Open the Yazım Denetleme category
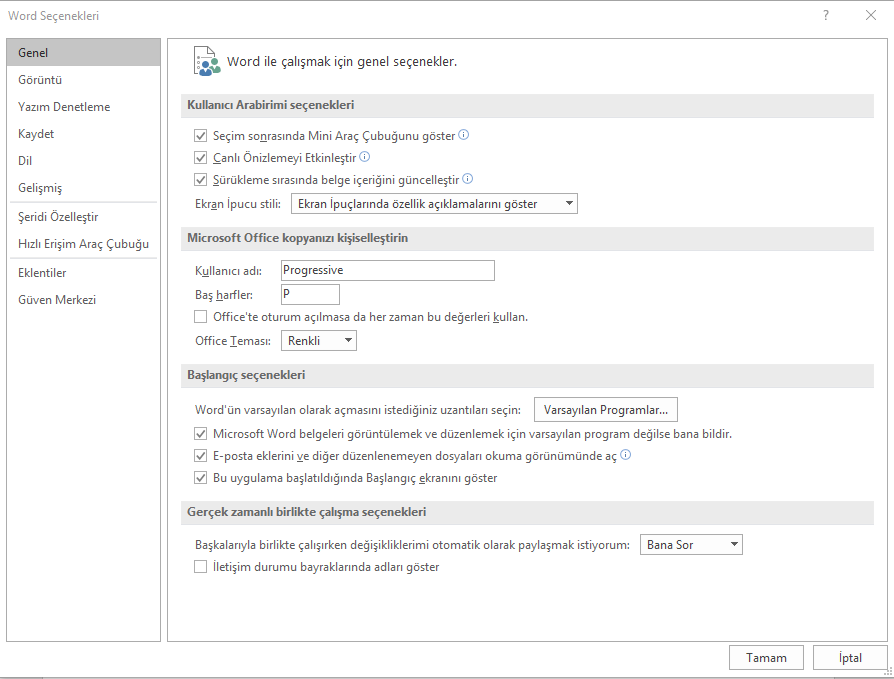Screen dimensions: 894x679 64,107
